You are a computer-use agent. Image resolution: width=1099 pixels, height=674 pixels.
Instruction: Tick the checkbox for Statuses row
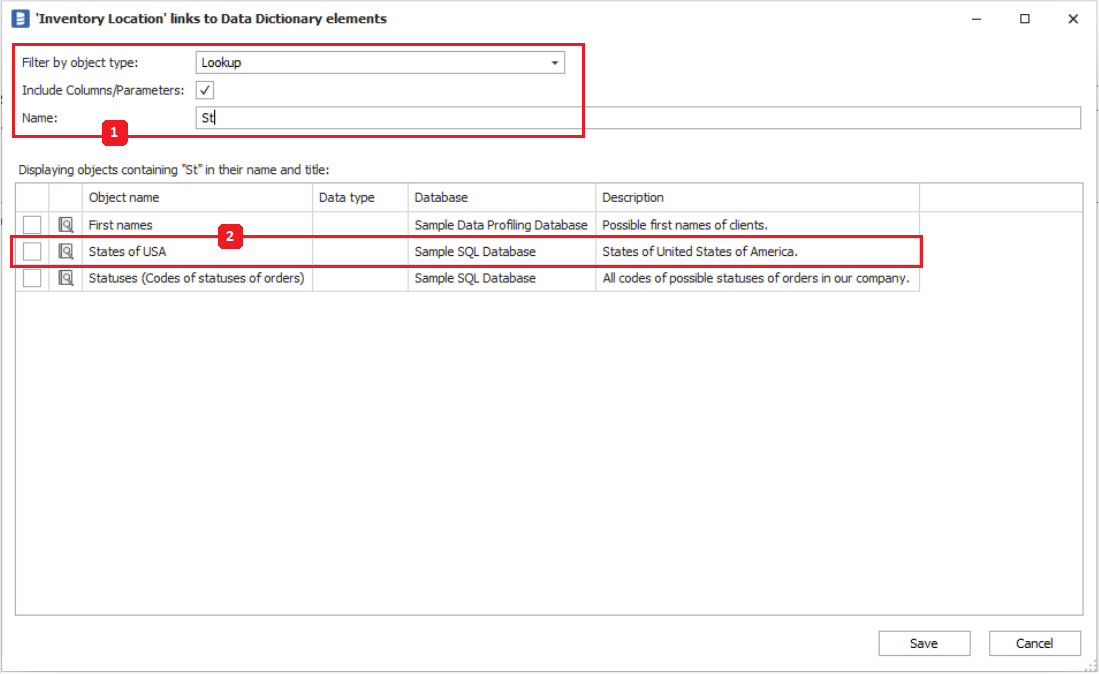pyautogui.click(x=33, y=279)
